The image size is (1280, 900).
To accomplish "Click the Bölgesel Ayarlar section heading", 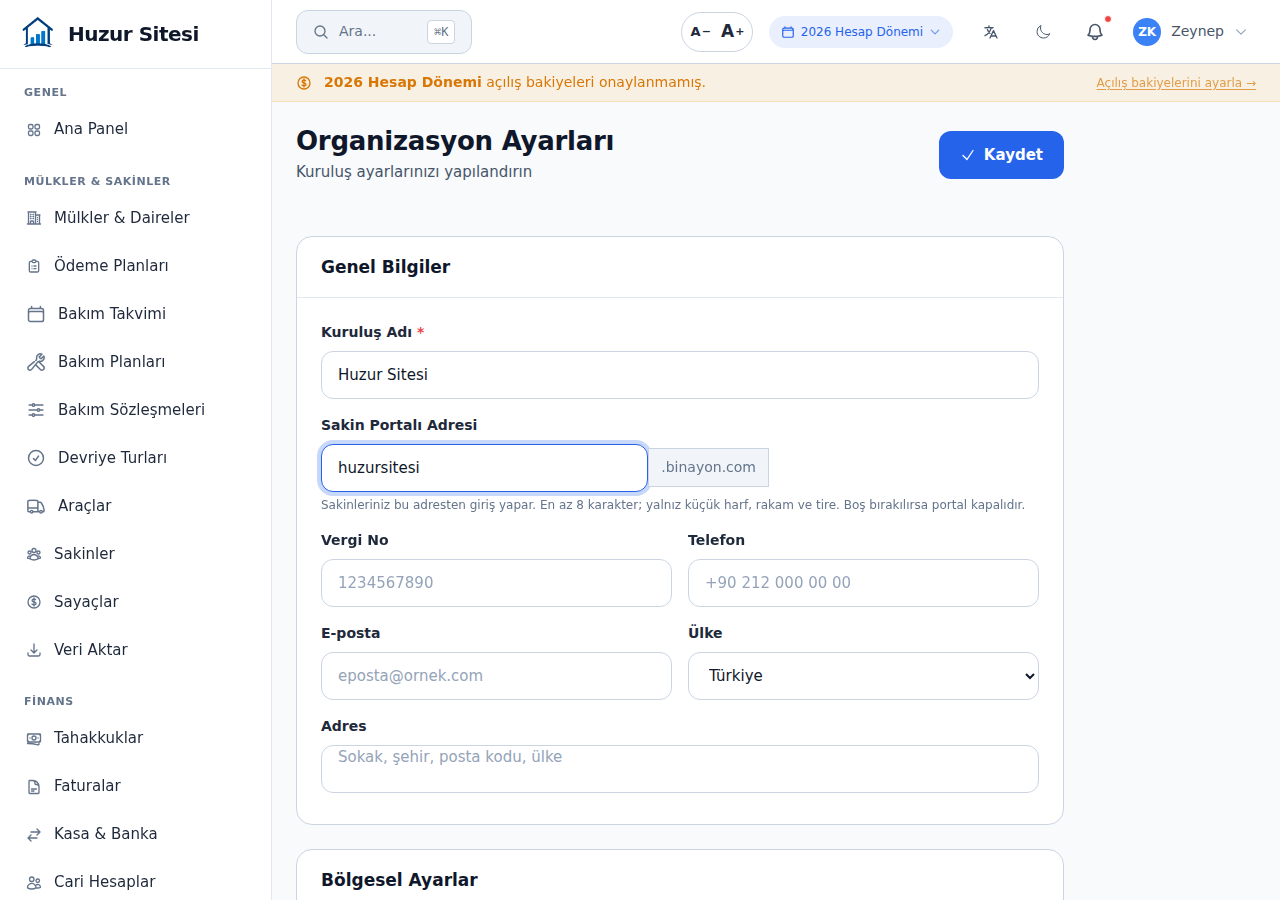I will (399, 880).
